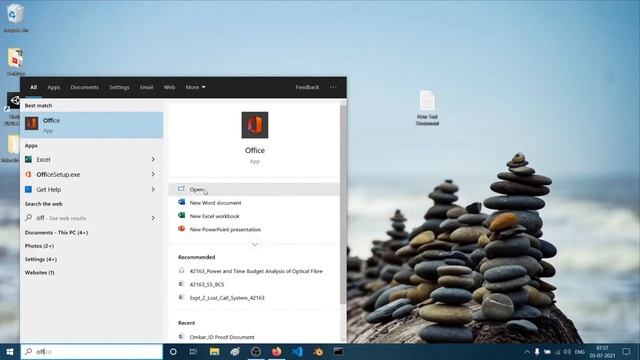The width and height of the screenshot is (640, 360).
Task: Open Task View from taskbar
Action: [x=193, y=351]
